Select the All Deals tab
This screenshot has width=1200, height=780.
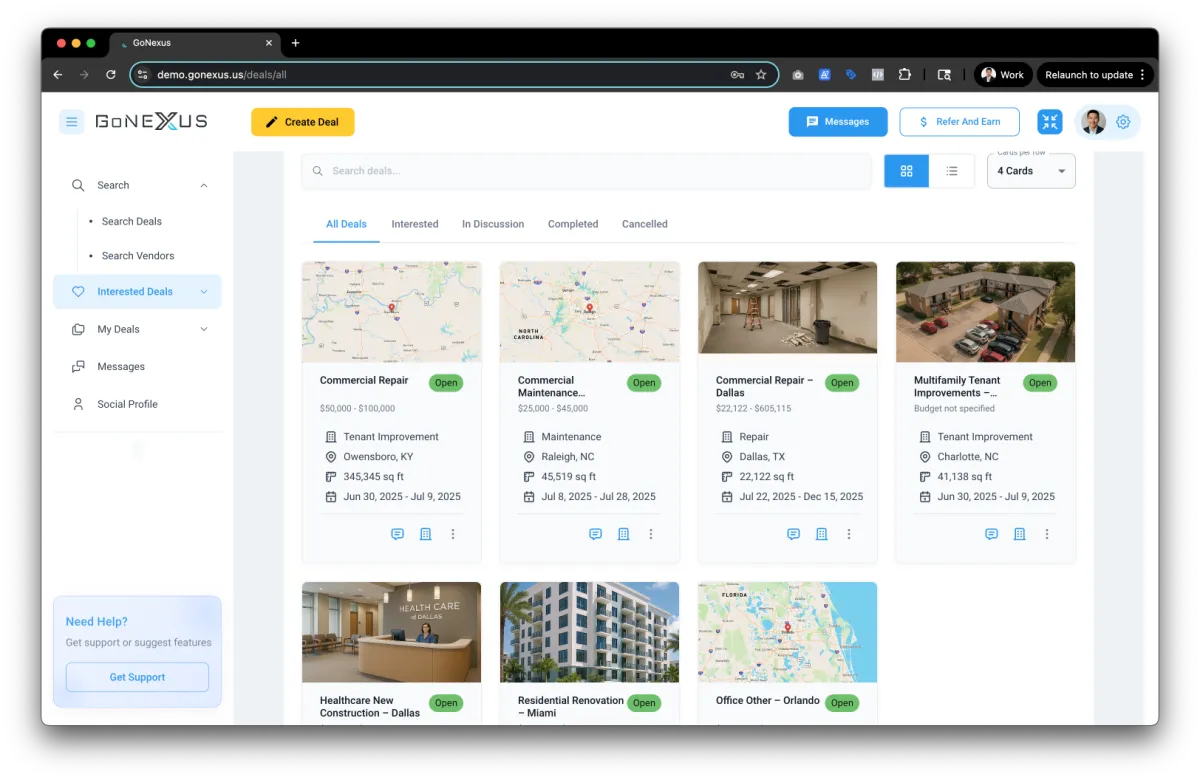tap(346, 224)
